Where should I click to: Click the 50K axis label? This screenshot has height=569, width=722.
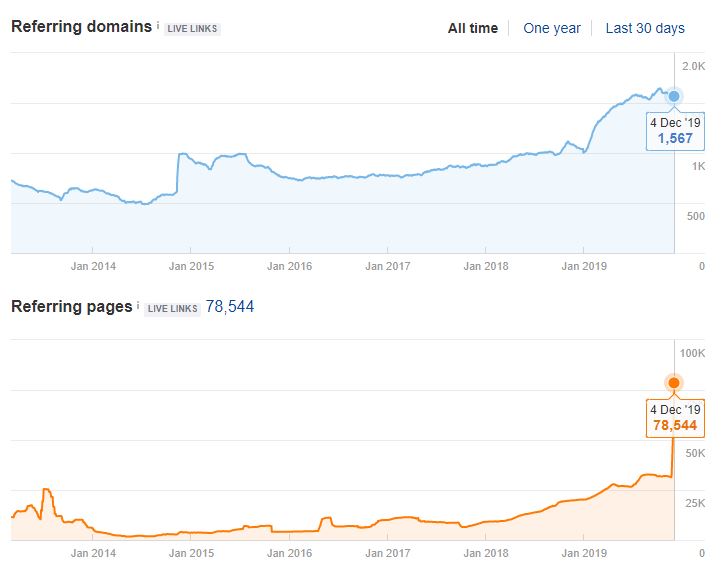(695, 453)
